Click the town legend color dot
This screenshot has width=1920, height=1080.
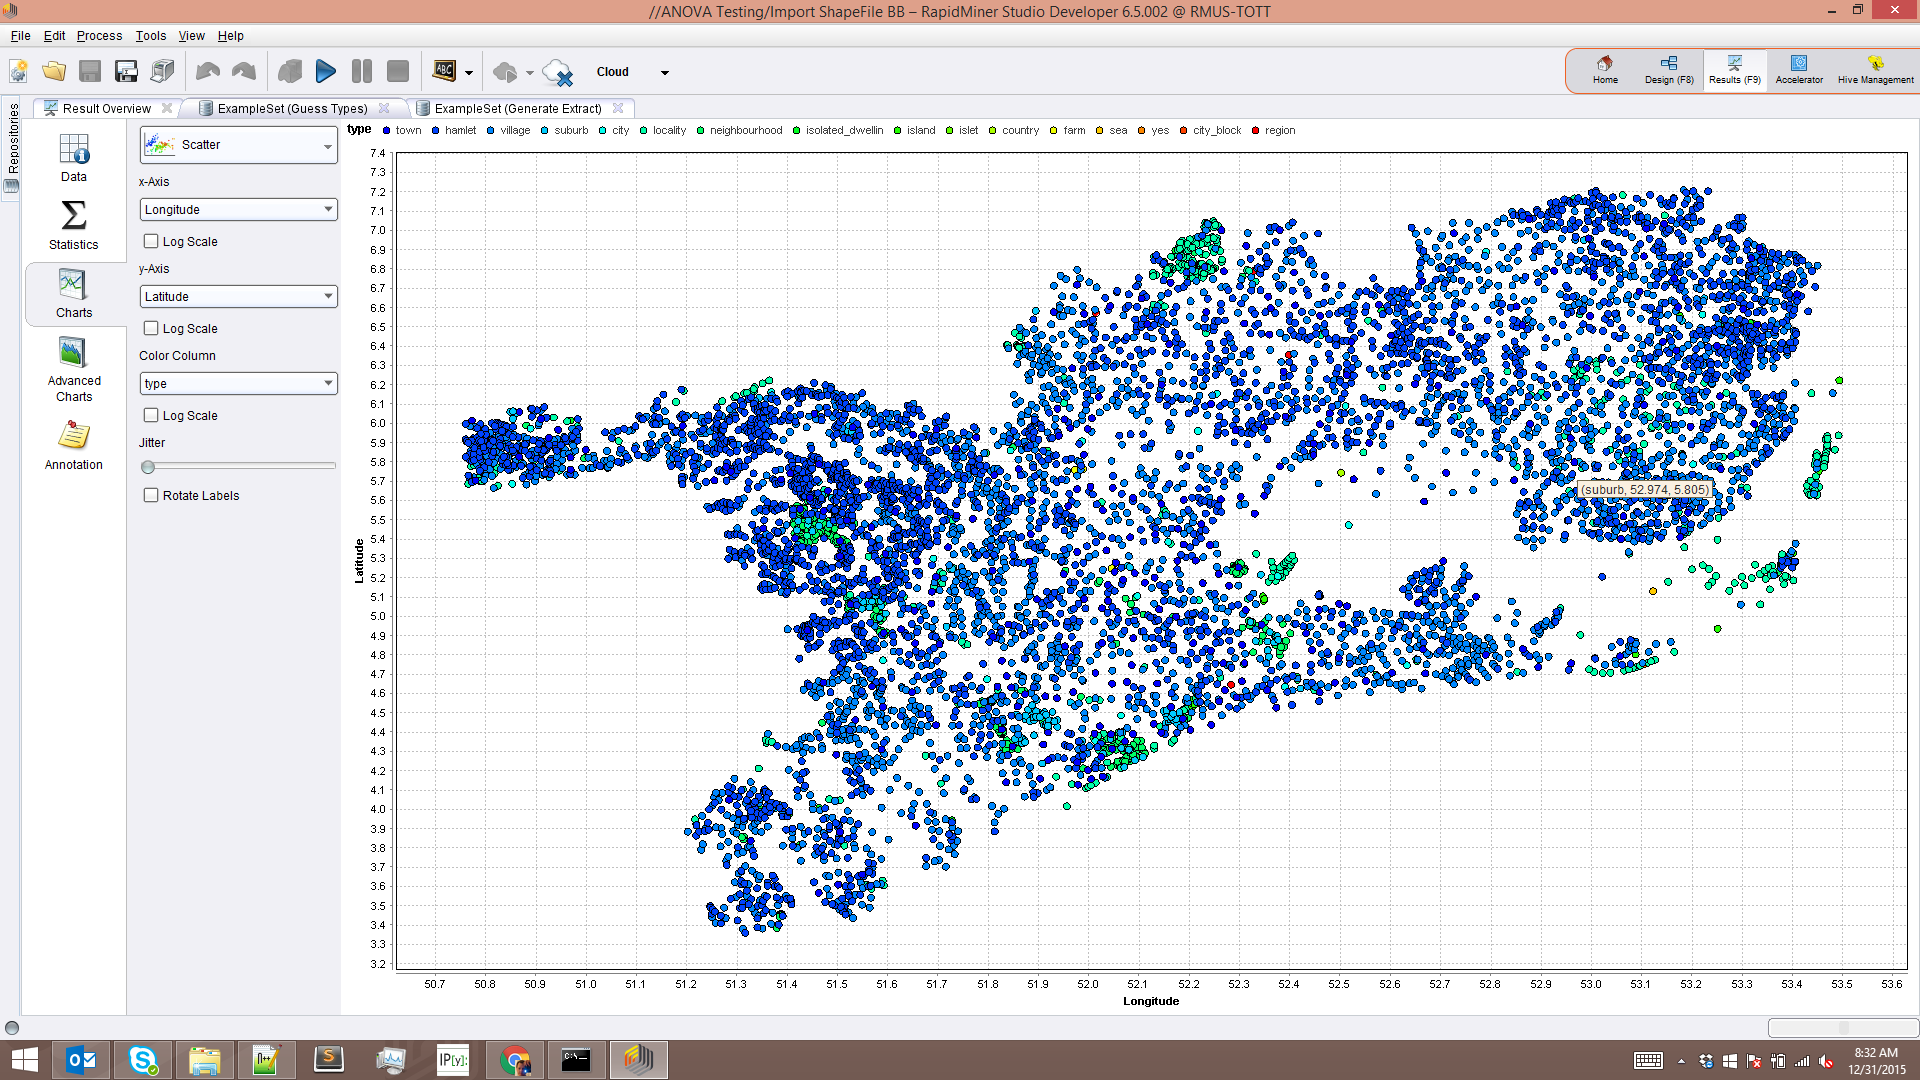(386, 130)
